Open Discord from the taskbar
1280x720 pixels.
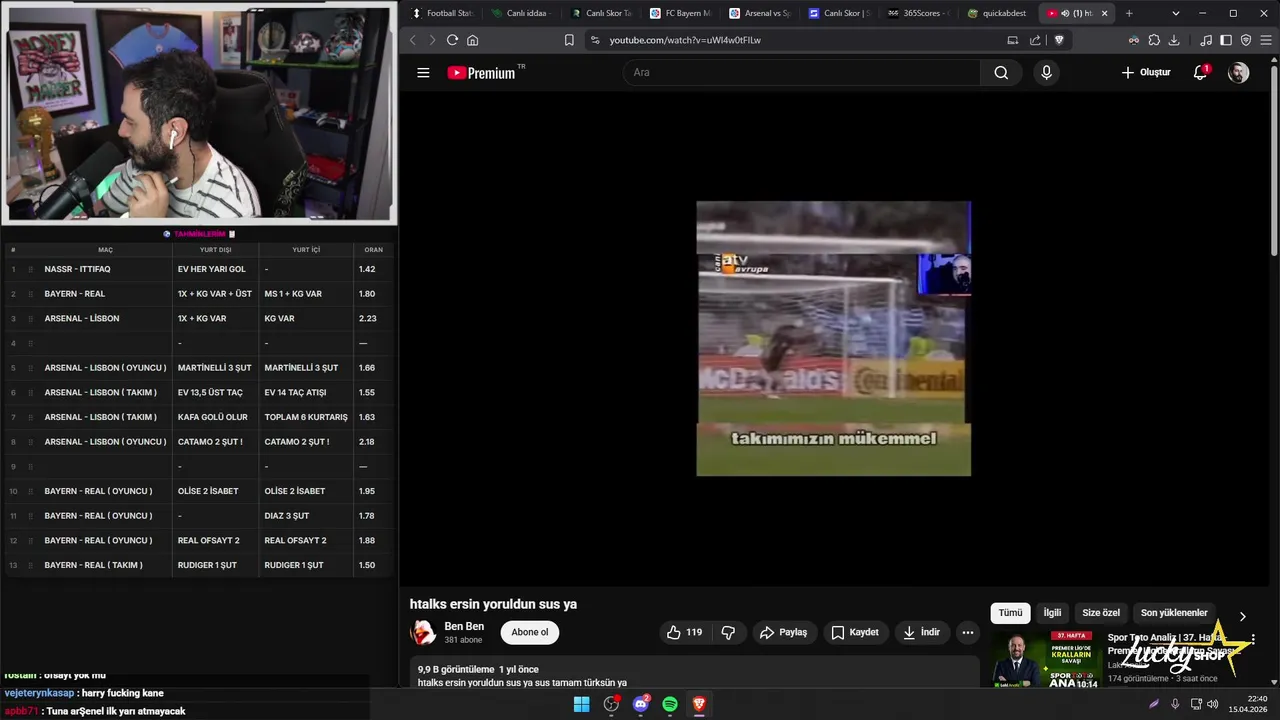pyautogui.click(x=641, y=704)
